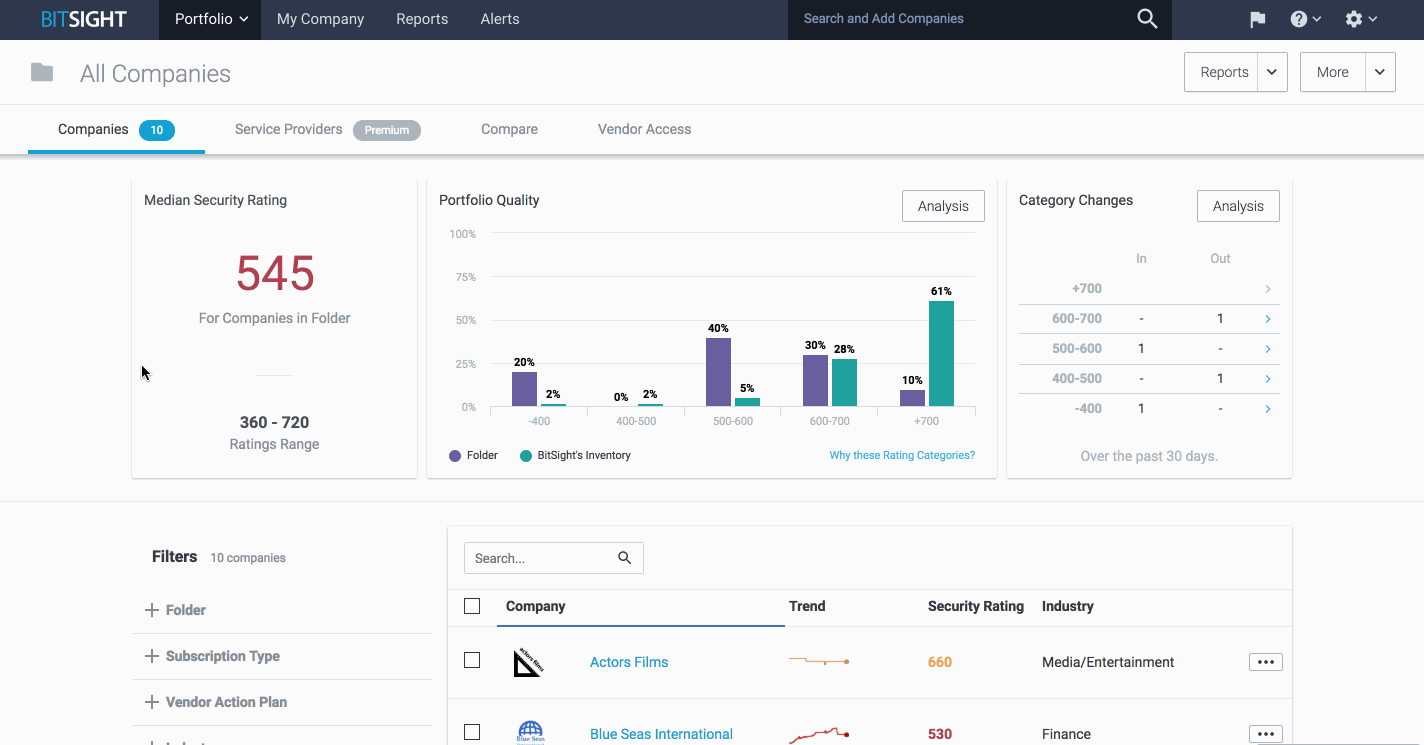Switch to the Compare tab
The image size is (1424, 745).
[x=509, y=130]
